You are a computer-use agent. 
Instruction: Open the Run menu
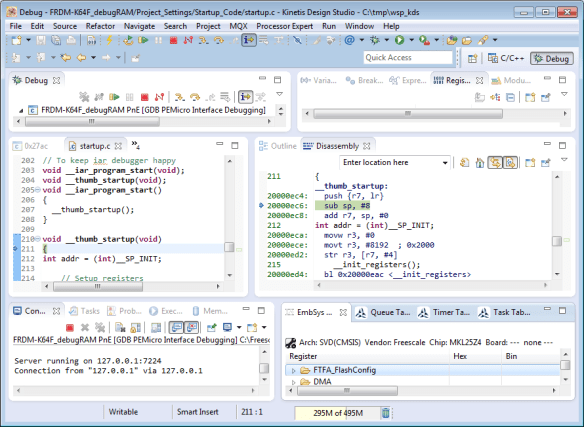coord(329,26)
